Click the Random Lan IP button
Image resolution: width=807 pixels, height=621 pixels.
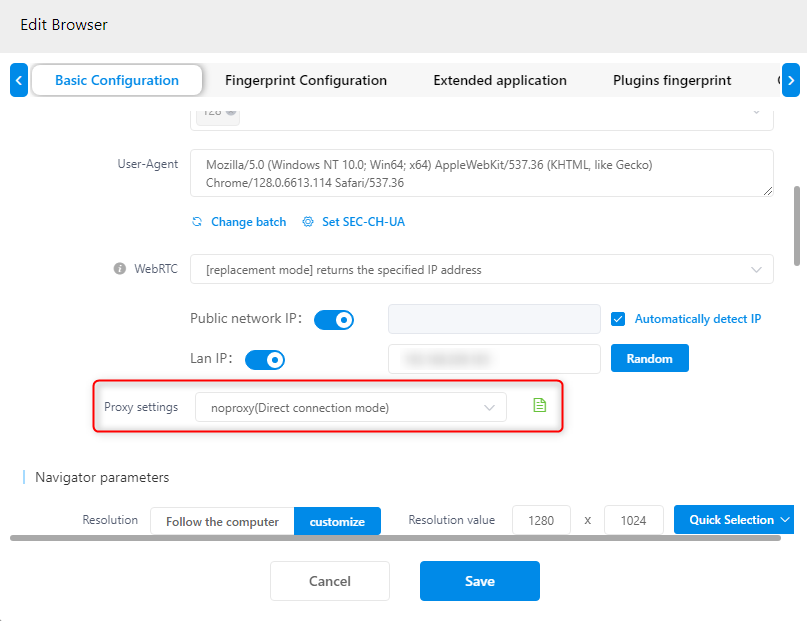click(x=650, y=358)
